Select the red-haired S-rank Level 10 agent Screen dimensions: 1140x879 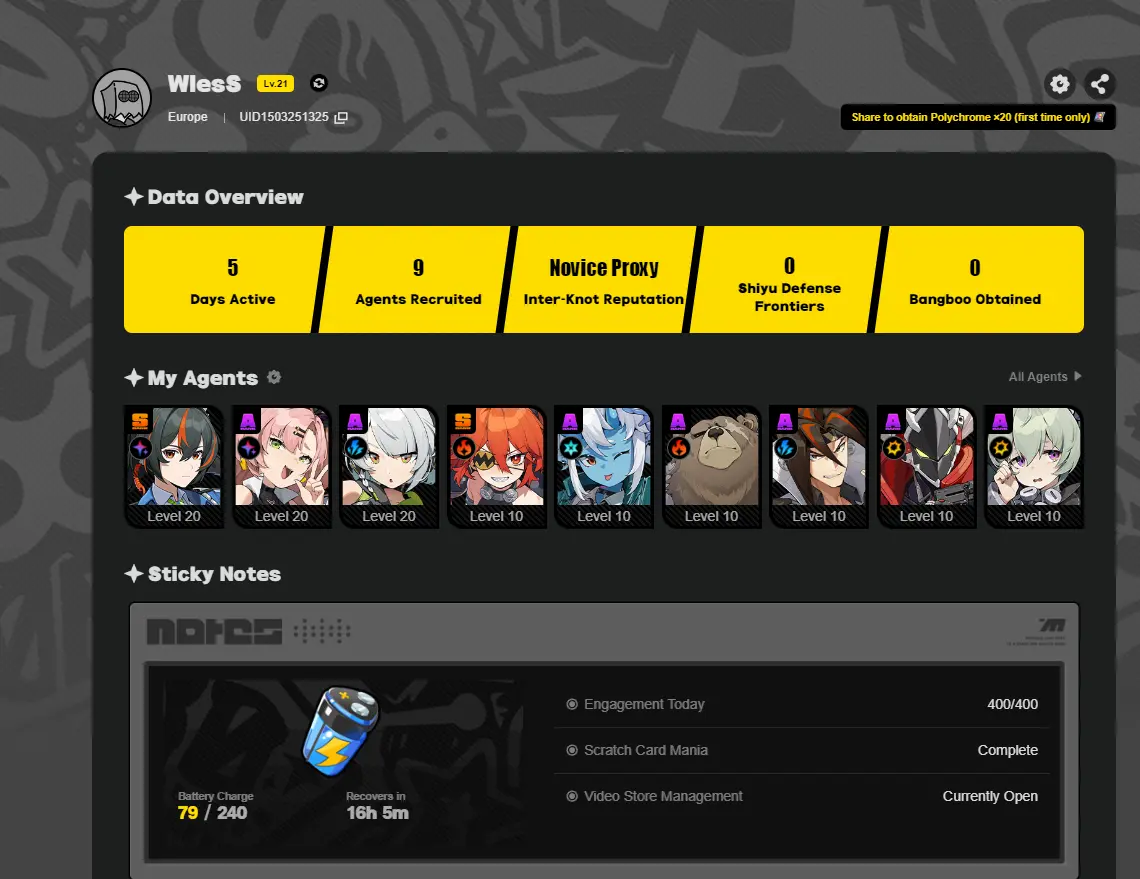[x=497, y=466]
